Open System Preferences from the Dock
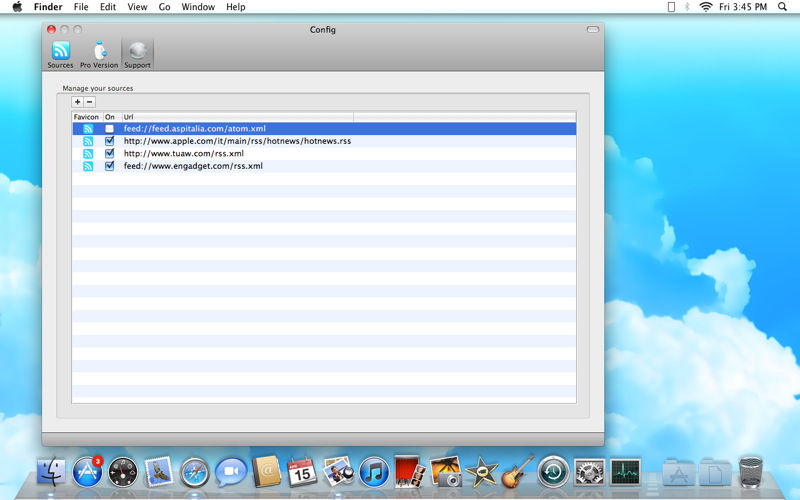This screenshot has height=500, width=800. (589, 472)
